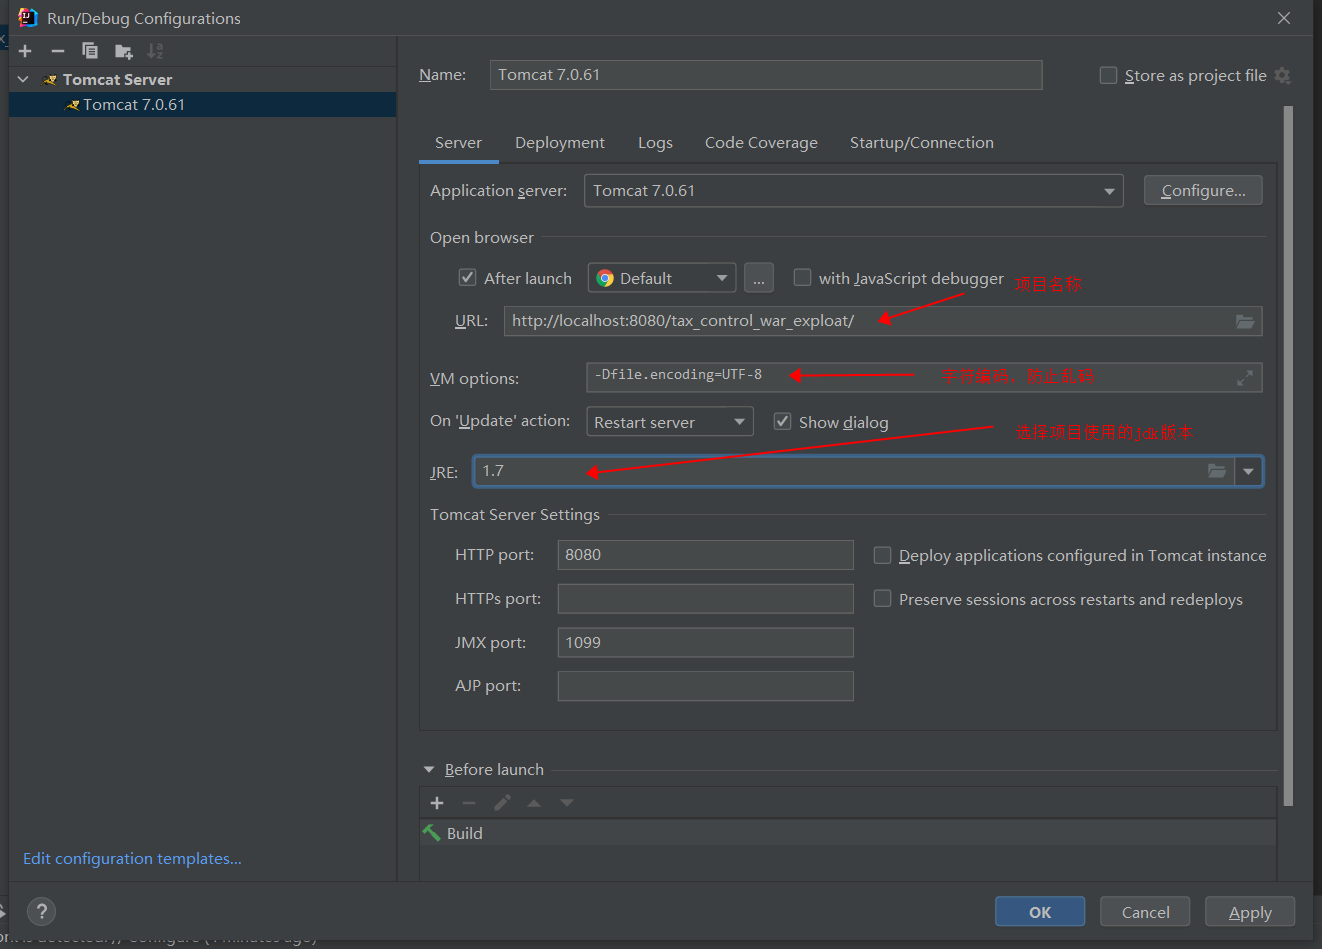Open the On 'Update' action dropdown
1322x949 pixels.
point(670,422)
